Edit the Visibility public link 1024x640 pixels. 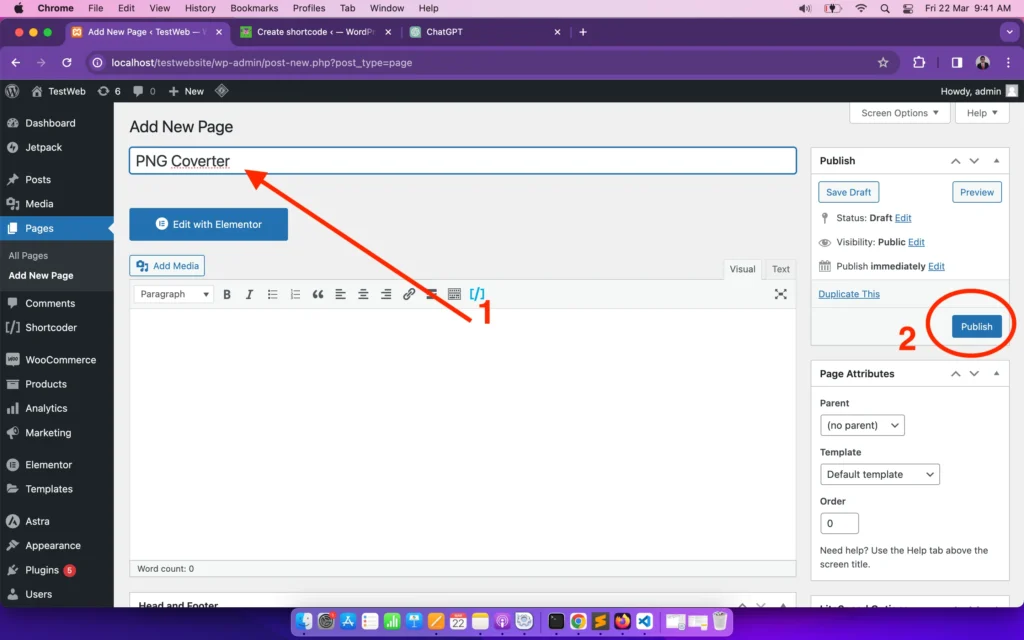click(916, 242)
